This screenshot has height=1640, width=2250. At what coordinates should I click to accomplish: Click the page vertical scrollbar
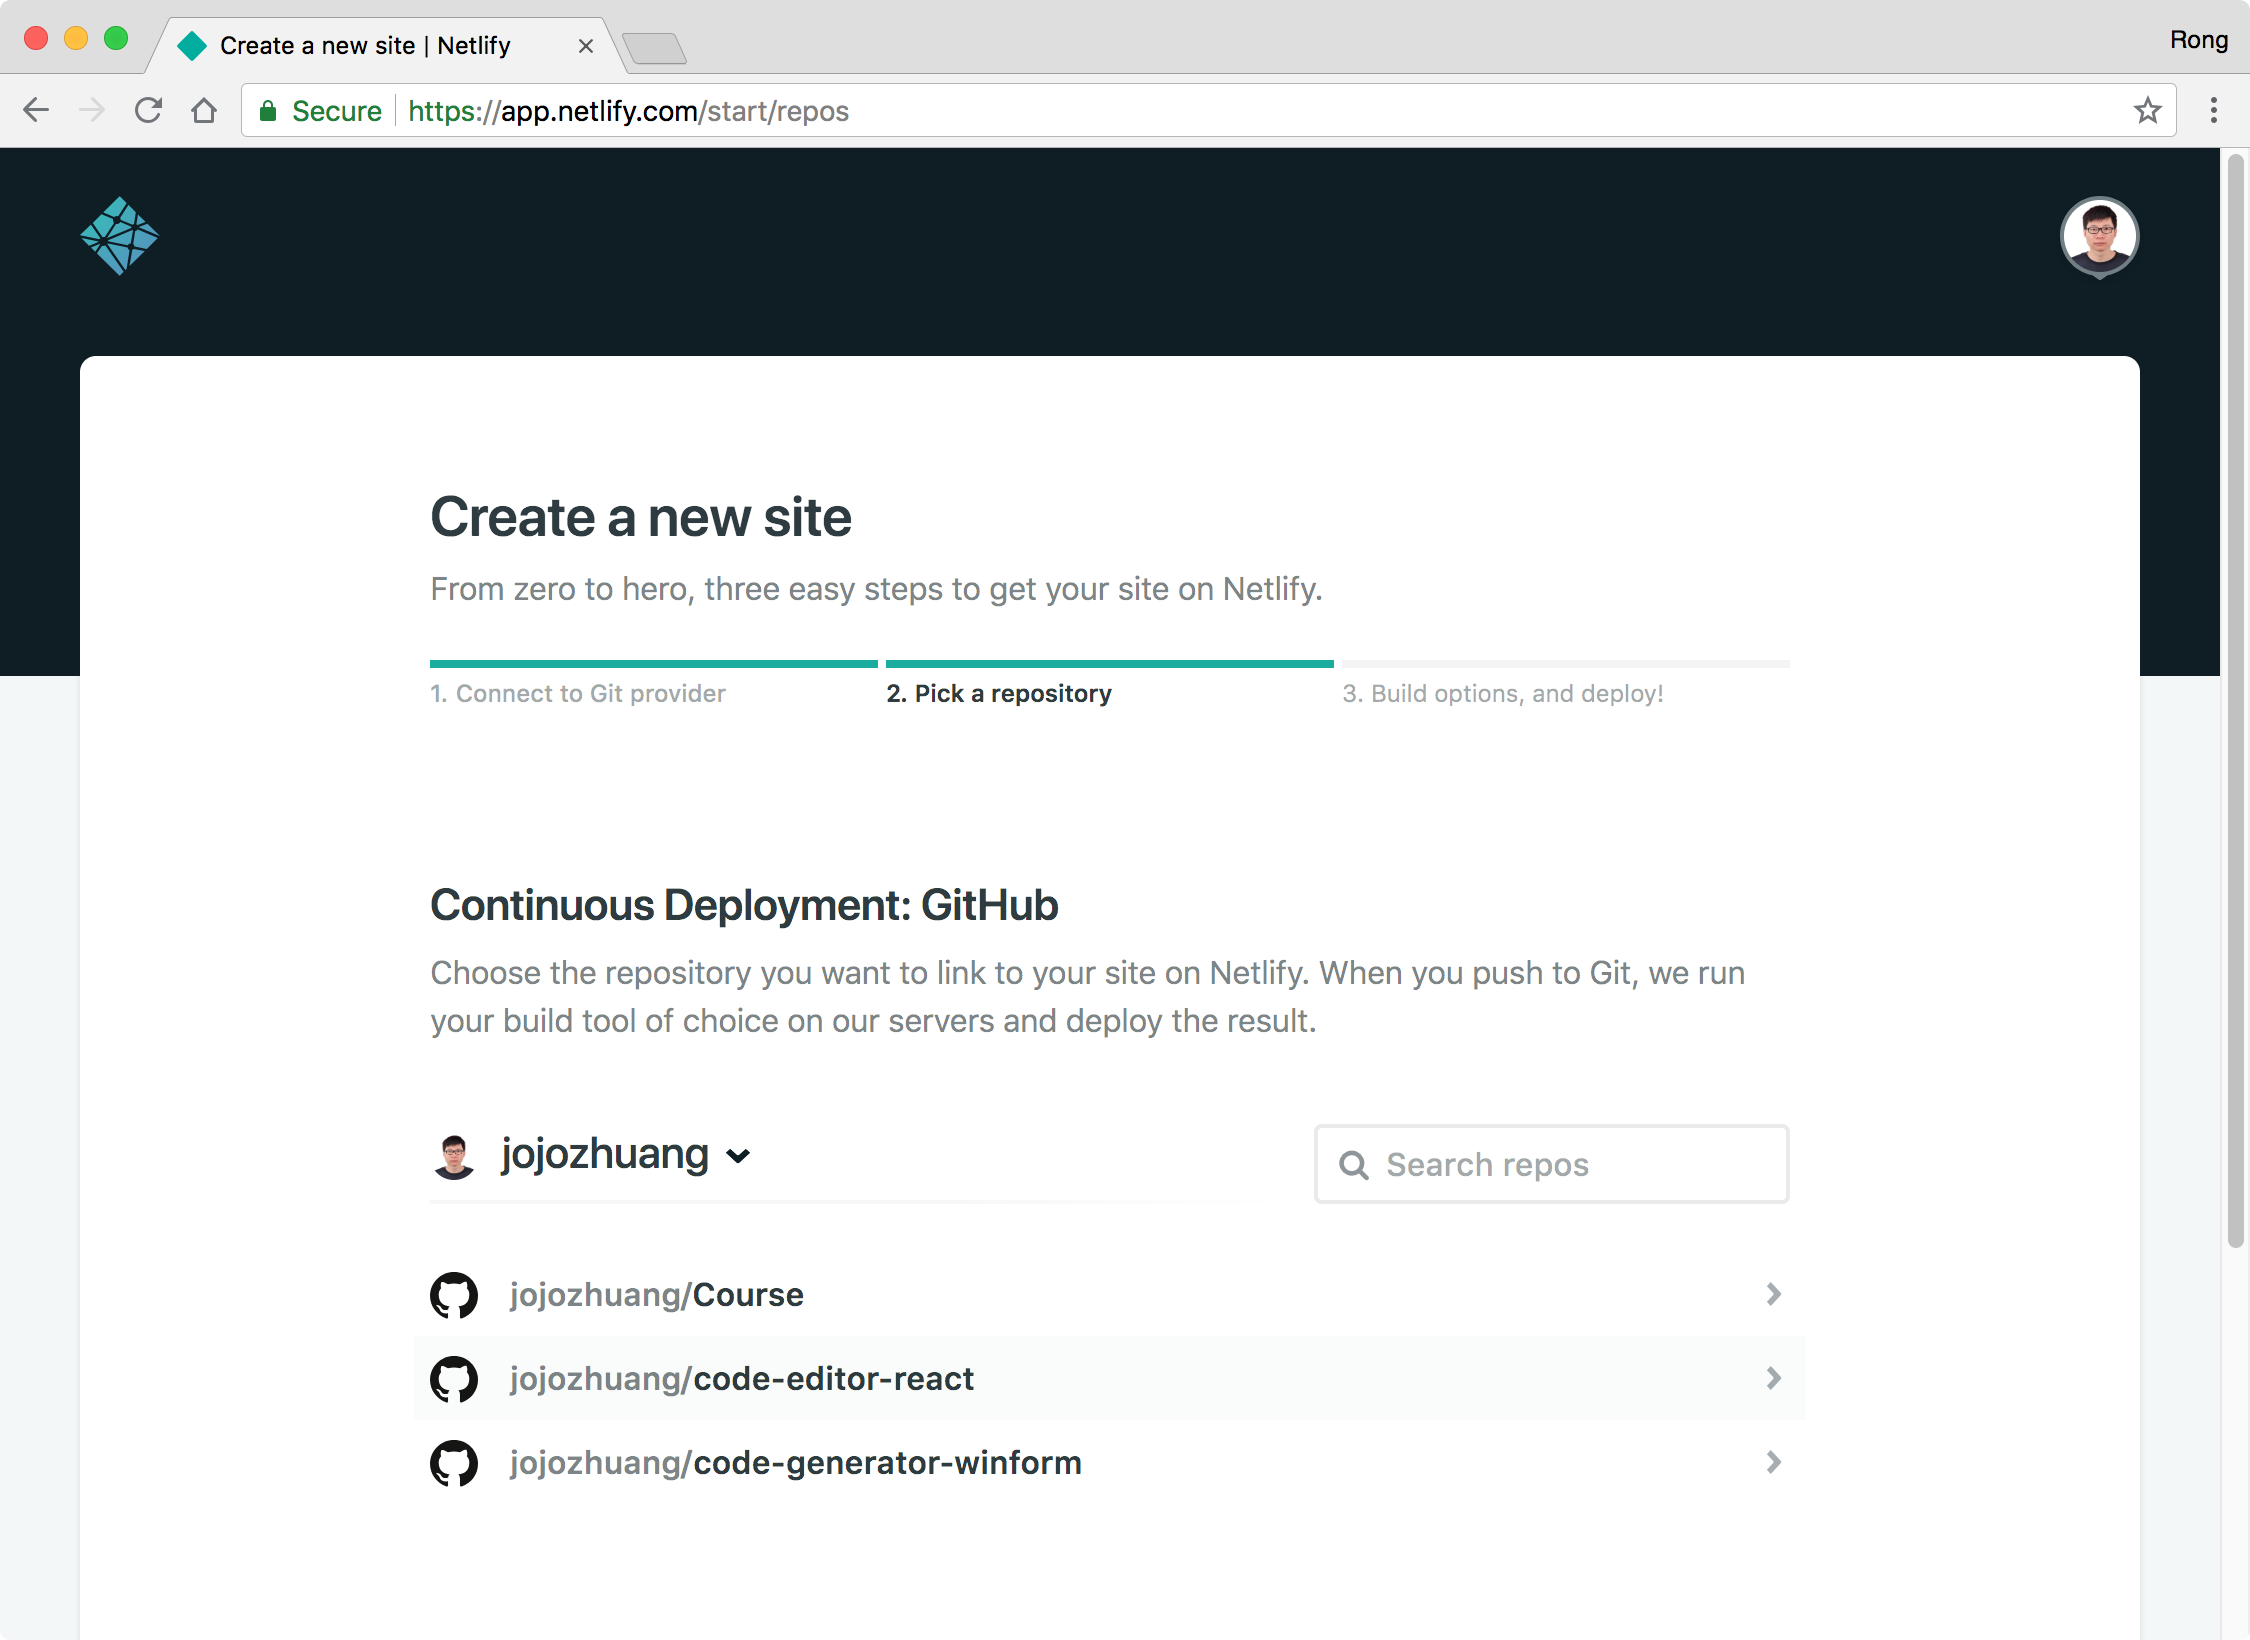(2236, 700)
